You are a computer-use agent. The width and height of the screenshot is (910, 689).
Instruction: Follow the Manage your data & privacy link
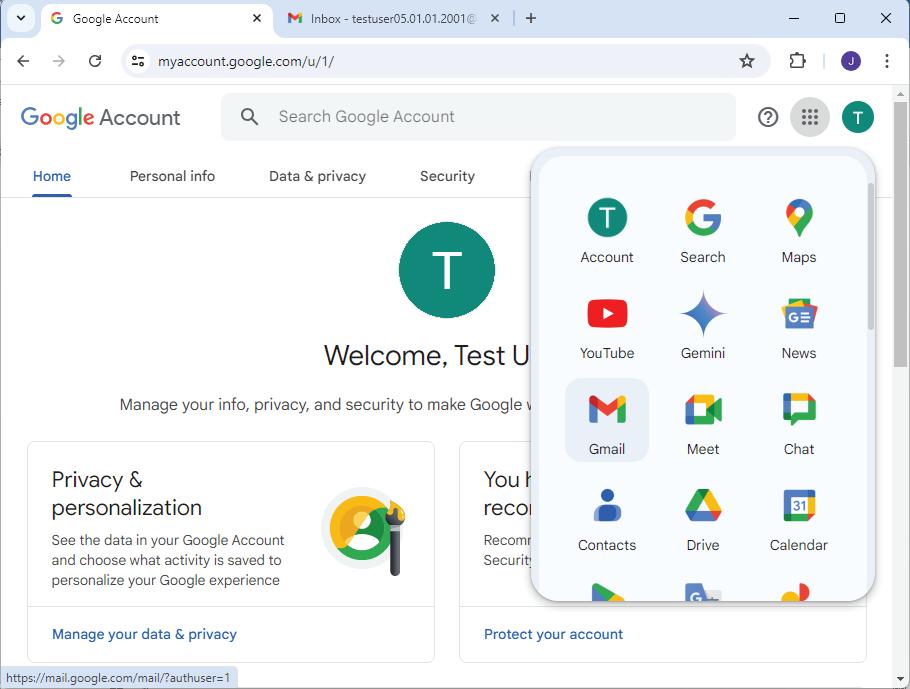coord(145,634)
